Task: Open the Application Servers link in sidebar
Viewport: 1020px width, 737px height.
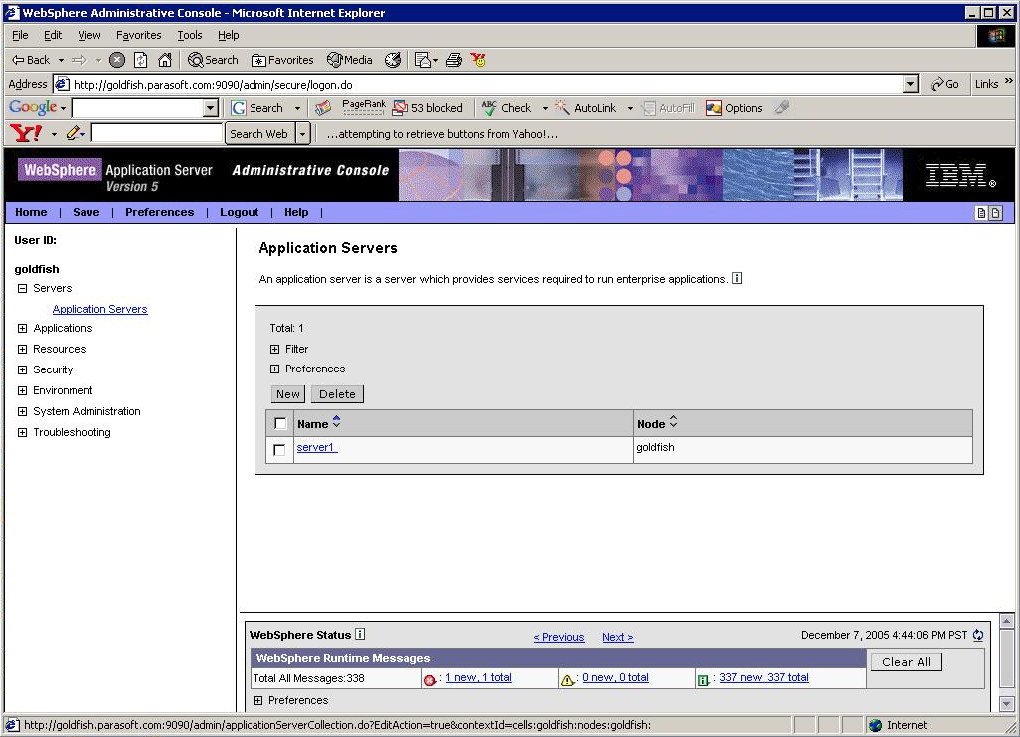Action: pyautogui.click(x=100, y=309)
